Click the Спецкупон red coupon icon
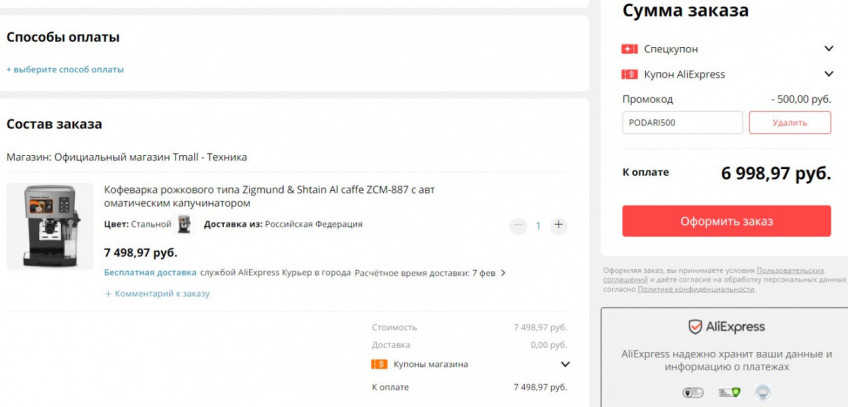Image resolution: width=848 pixels, height=407 pixels. 629,49
